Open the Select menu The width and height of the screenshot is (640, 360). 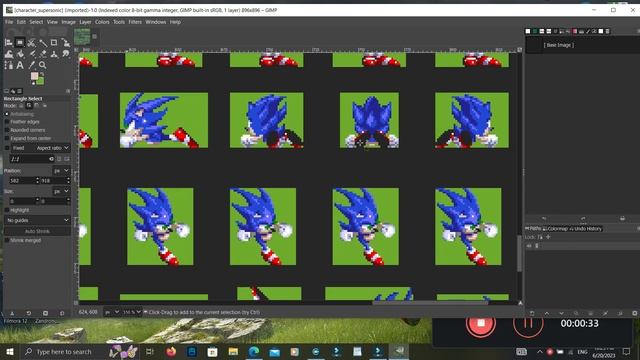point(36,22)
